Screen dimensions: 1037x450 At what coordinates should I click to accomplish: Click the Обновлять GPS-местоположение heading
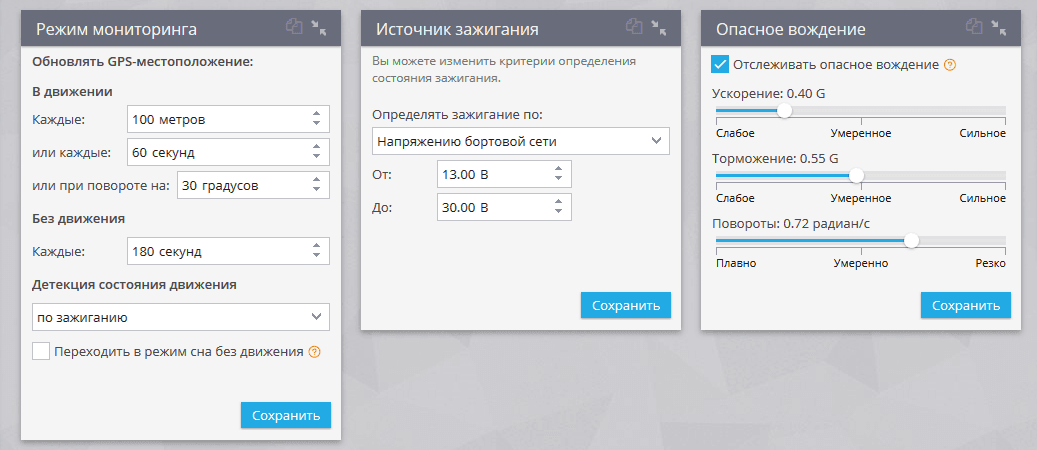click(143, 63)
